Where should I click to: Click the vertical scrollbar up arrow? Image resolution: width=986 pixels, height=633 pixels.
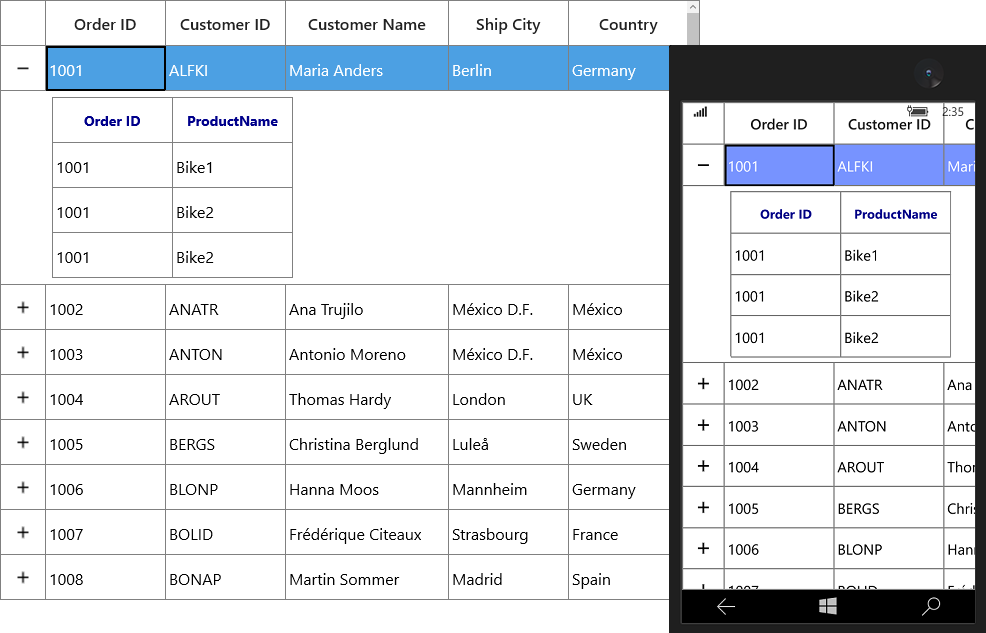[693, 8]
